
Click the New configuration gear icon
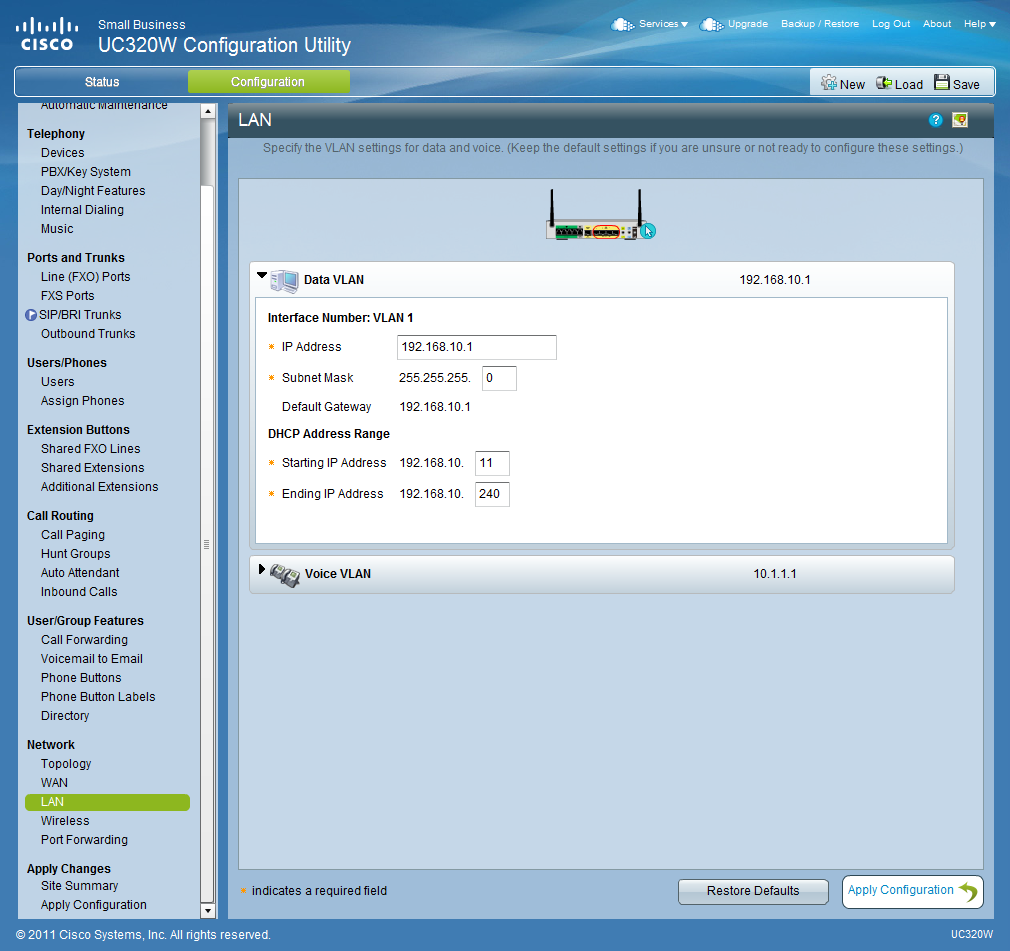[828, 84]
